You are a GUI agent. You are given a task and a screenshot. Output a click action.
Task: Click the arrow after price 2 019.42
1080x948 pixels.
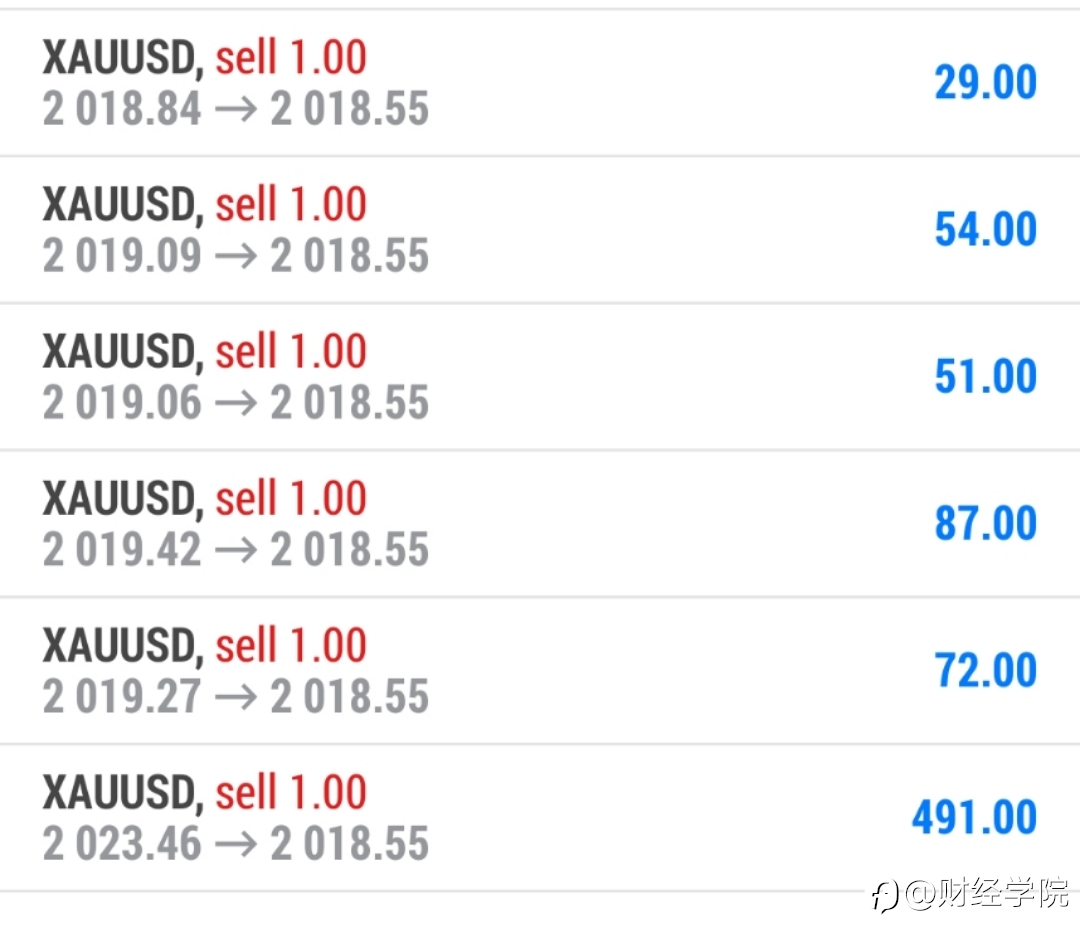tap(236, 550)
